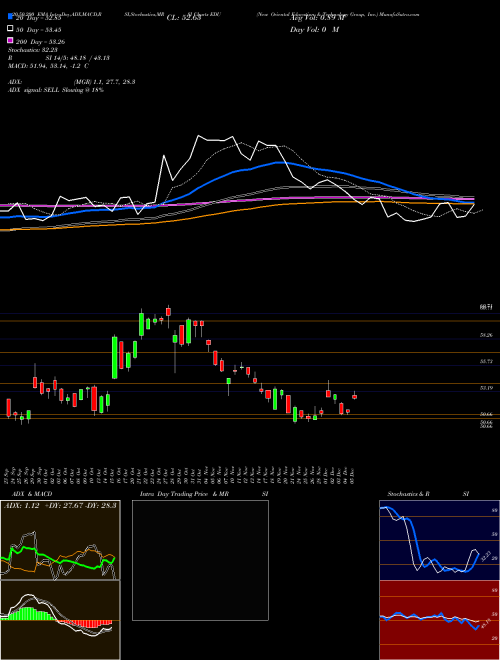Open the MACD histogram mini chart
The image size is (500, 660).
(60, 620)
